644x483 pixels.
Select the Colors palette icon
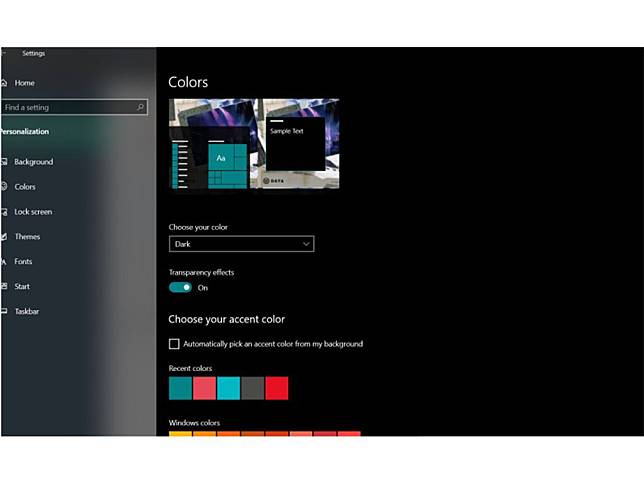pyautogui.click(x=5, y=186)
